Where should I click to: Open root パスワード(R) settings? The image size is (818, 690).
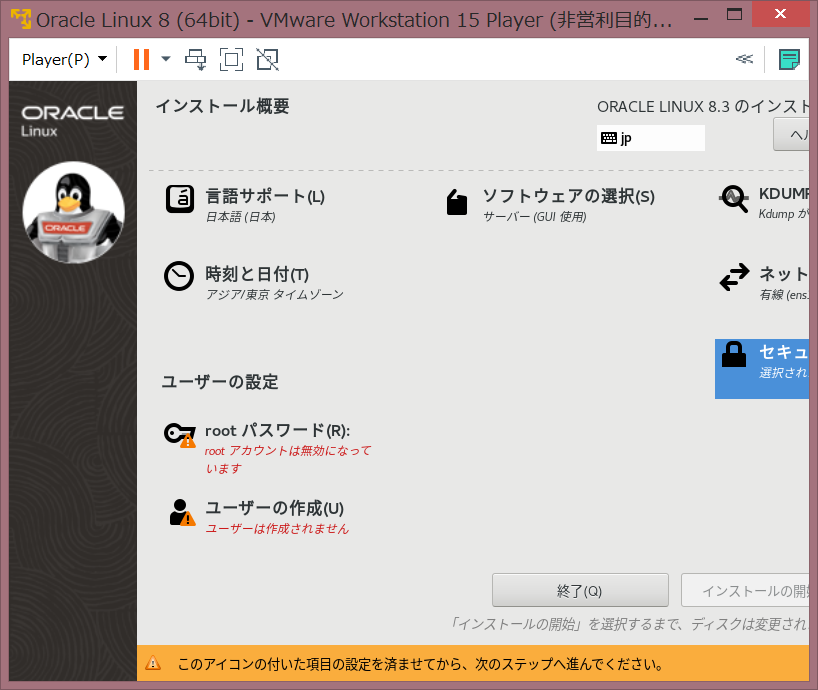[x=278, y=431]
